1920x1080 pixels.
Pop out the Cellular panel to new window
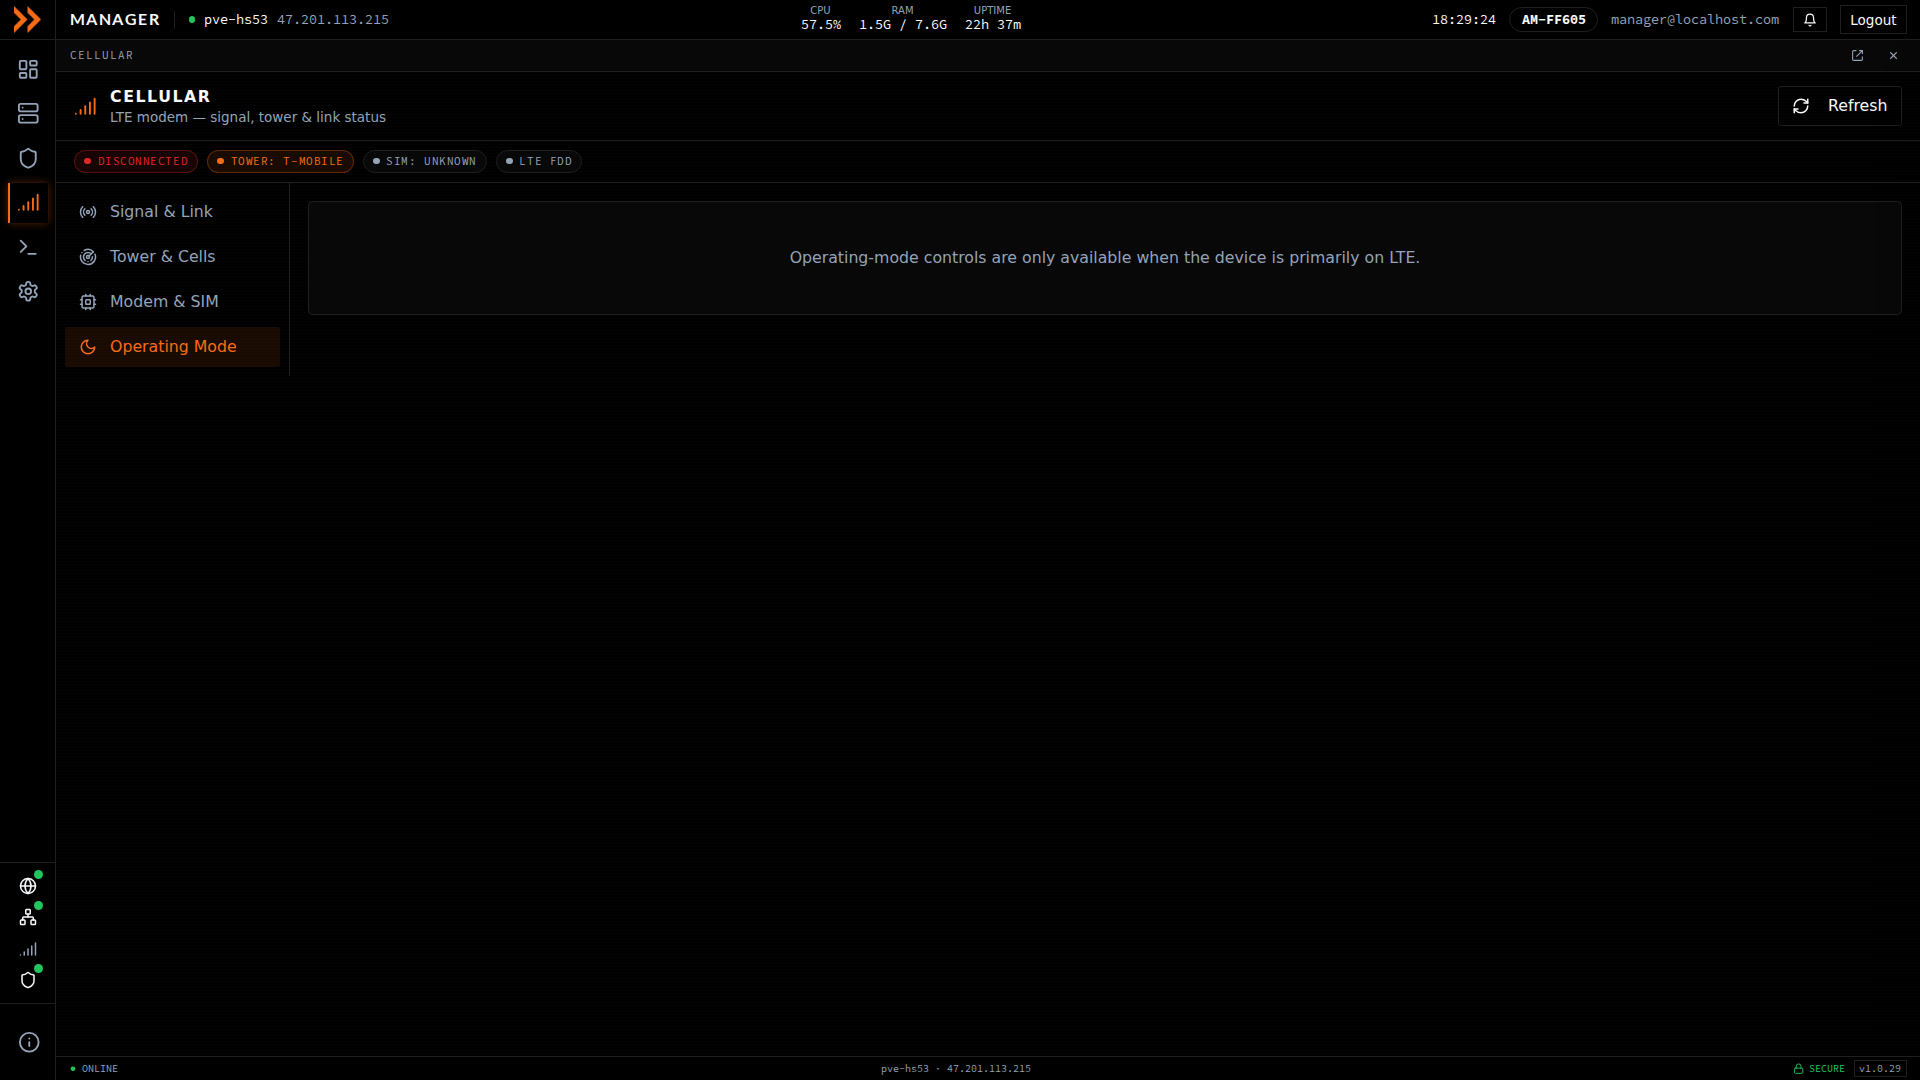1857,56
